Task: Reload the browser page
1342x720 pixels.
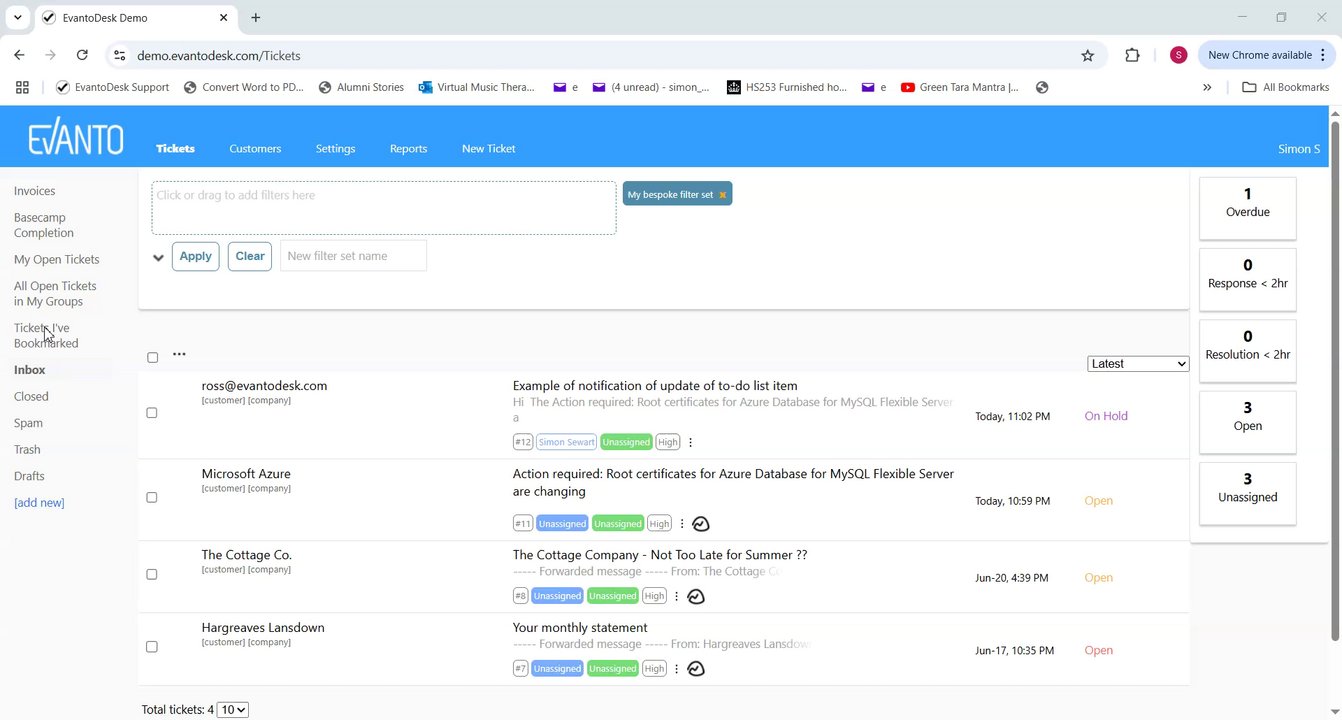Action: [82, 55]
